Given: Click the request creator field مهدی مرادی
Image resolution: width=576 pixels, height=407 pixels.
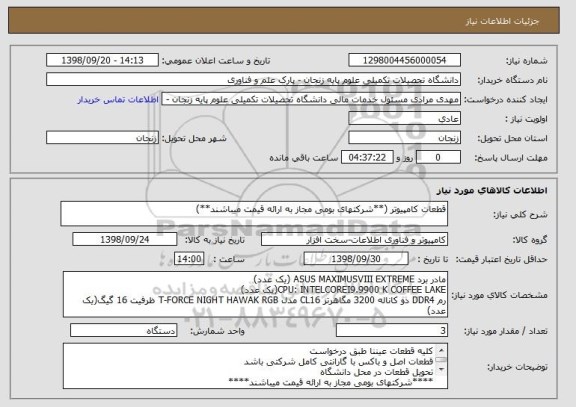Looking at the screenshot, I should tap(311, 99).
